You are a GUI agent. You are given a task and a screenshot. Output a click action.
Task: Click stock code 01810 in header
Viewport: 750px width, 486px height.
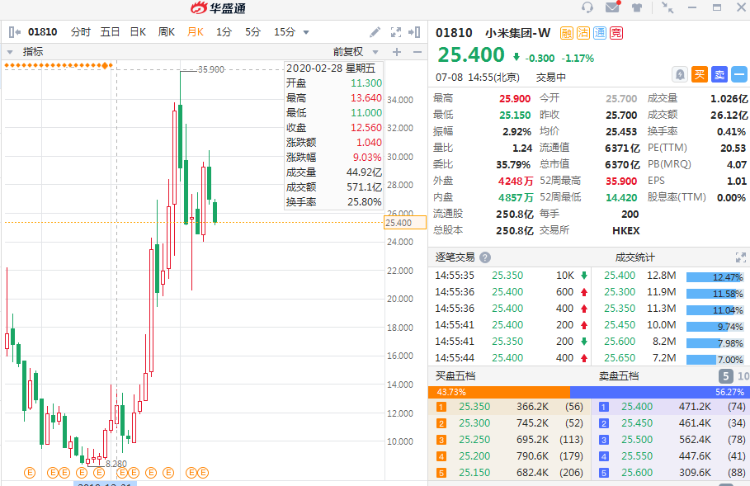point(454,33)
